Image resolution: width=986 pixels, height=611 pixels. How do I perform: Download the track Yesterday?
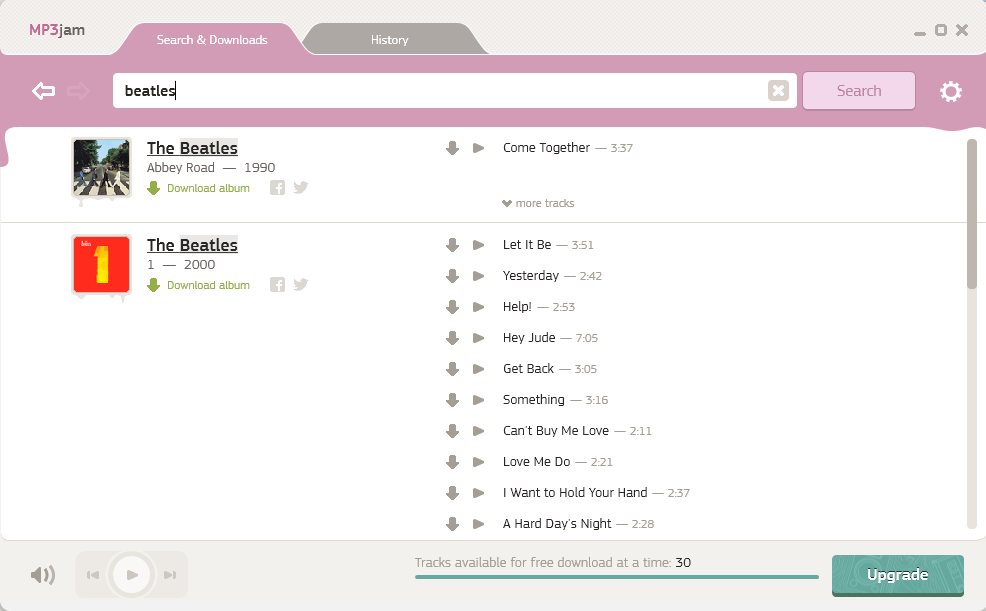tap(452, 276)
